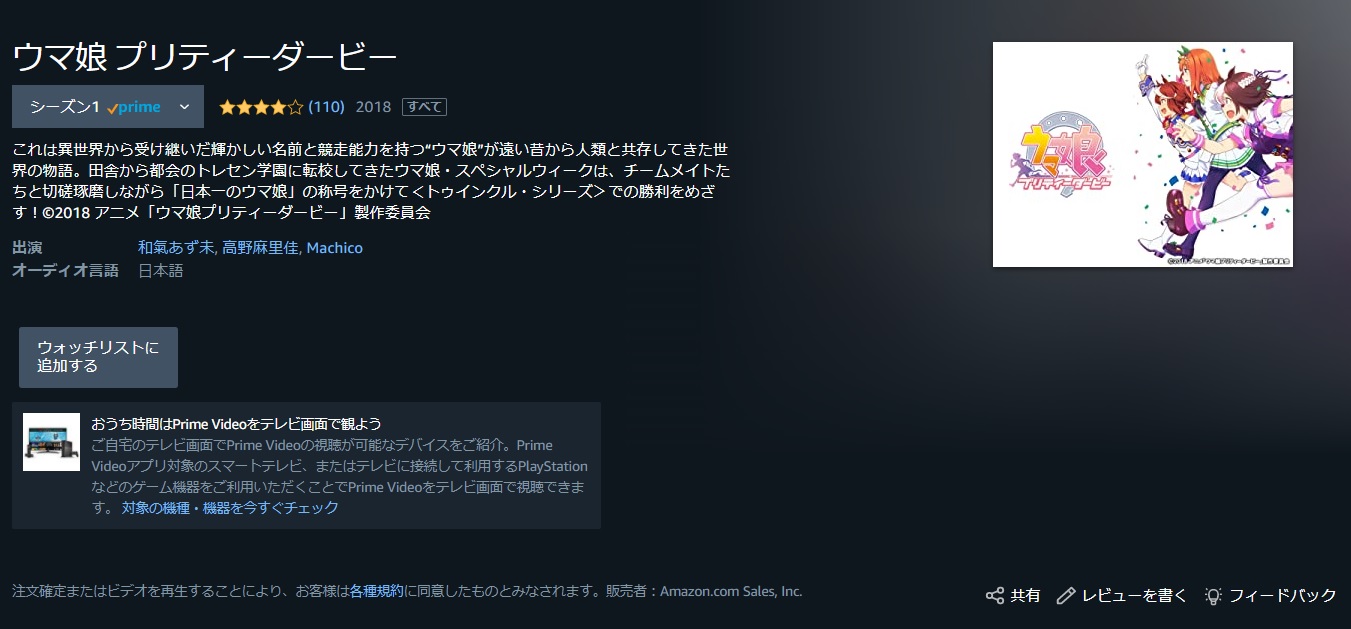This screenshot has width=1351, height=629.
Task: Click the pencil icon for レビューを書く
Action: coord(1066,595)
